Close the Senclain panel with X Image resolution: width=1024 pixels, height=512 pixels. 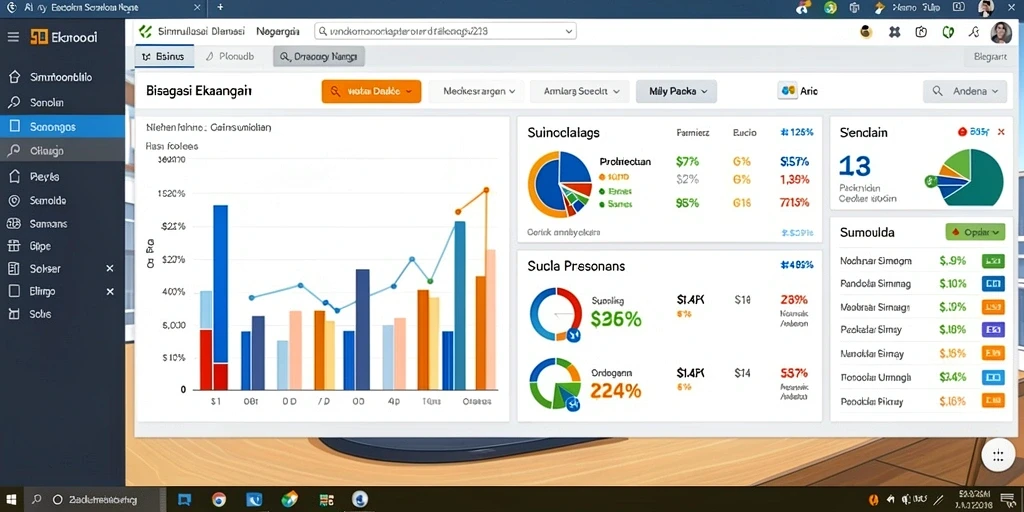coord(1000,132)
